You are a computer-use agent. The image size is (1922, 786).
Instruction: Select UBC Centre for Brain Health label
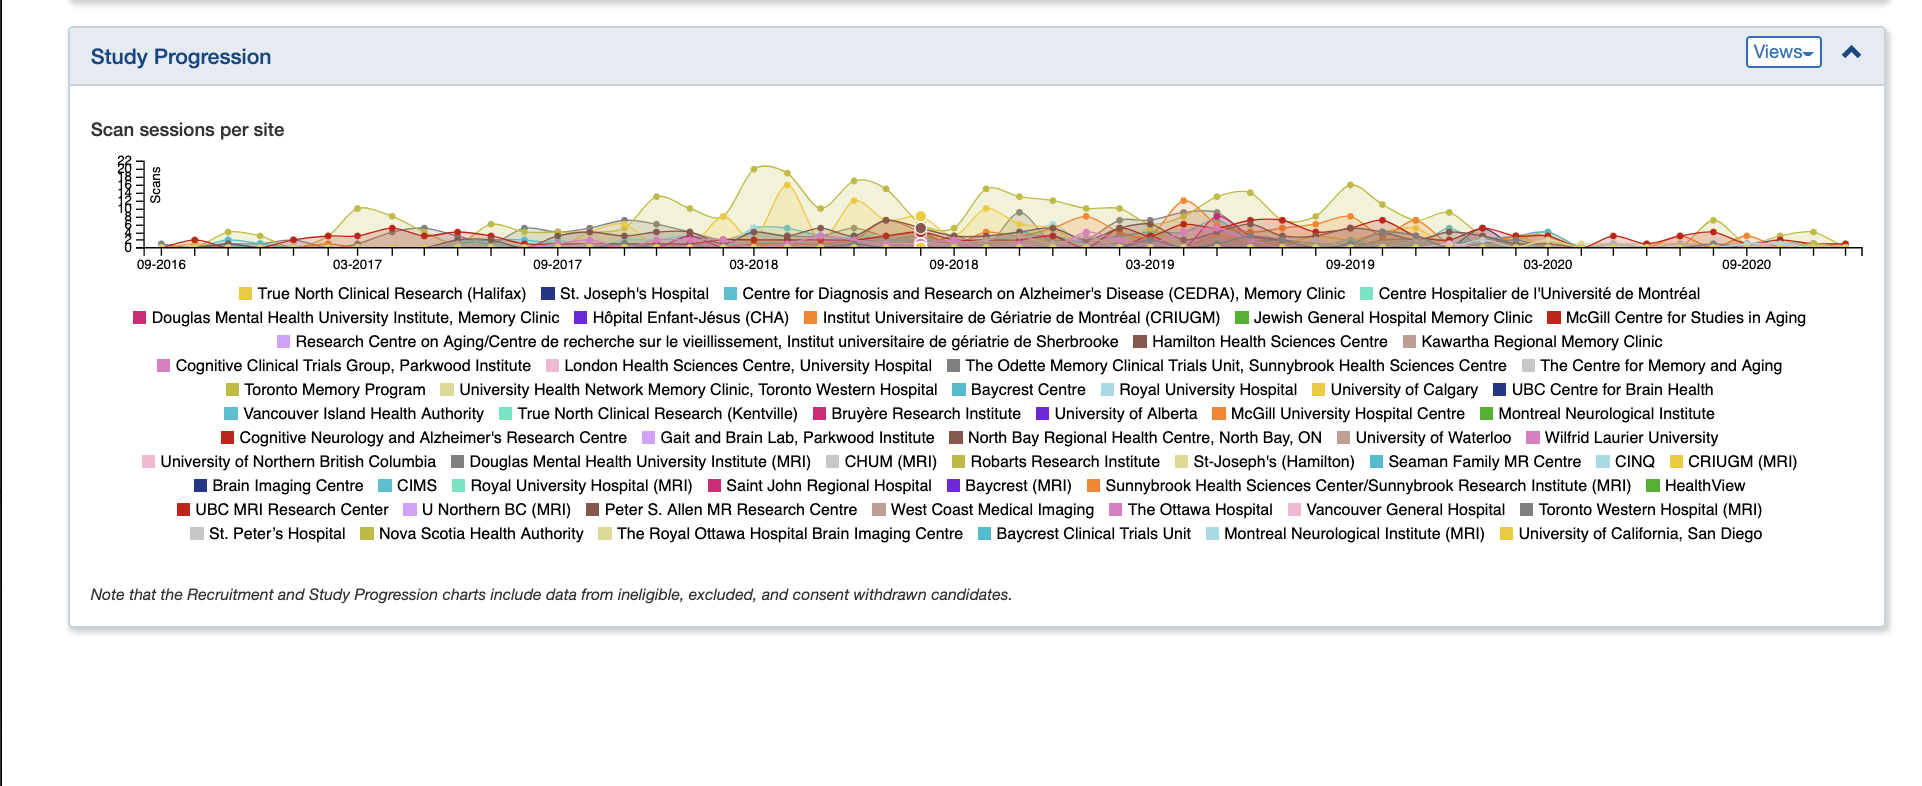pyautogui.click(x=1612, y=390)
